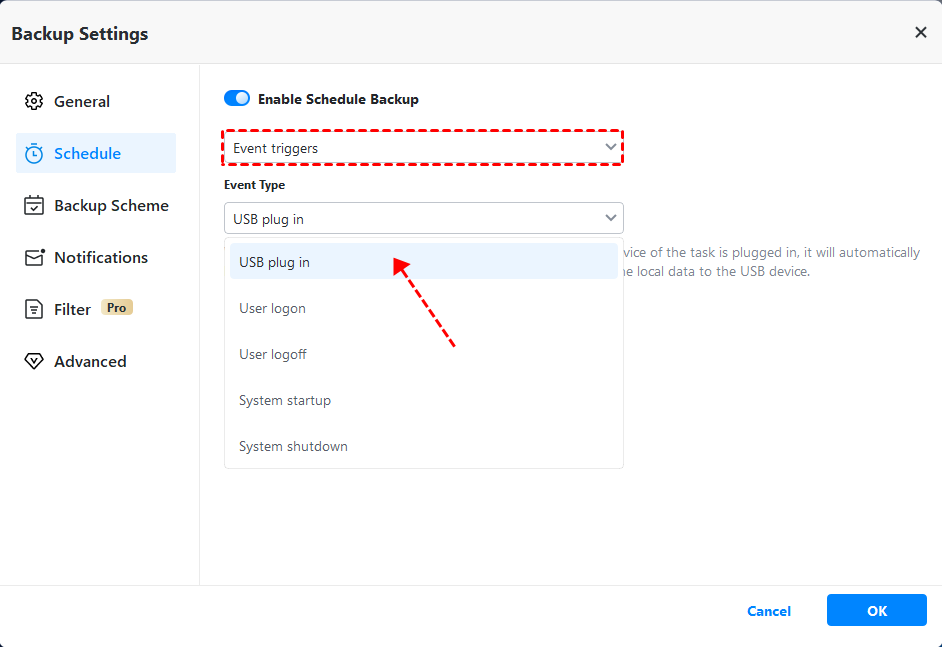Click the Notifications envelope icon
The image size is (942, 647).
click(34, 257)
